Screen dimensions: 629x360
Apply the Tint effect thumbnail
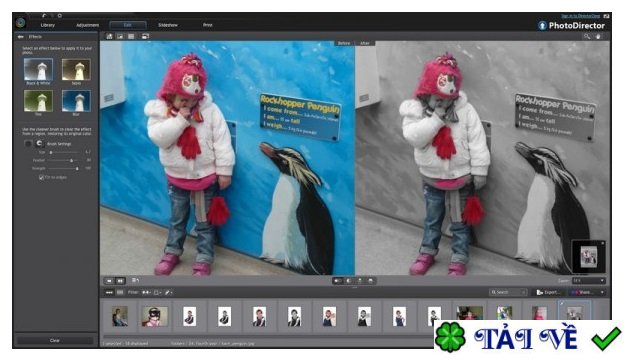point(38,101)
